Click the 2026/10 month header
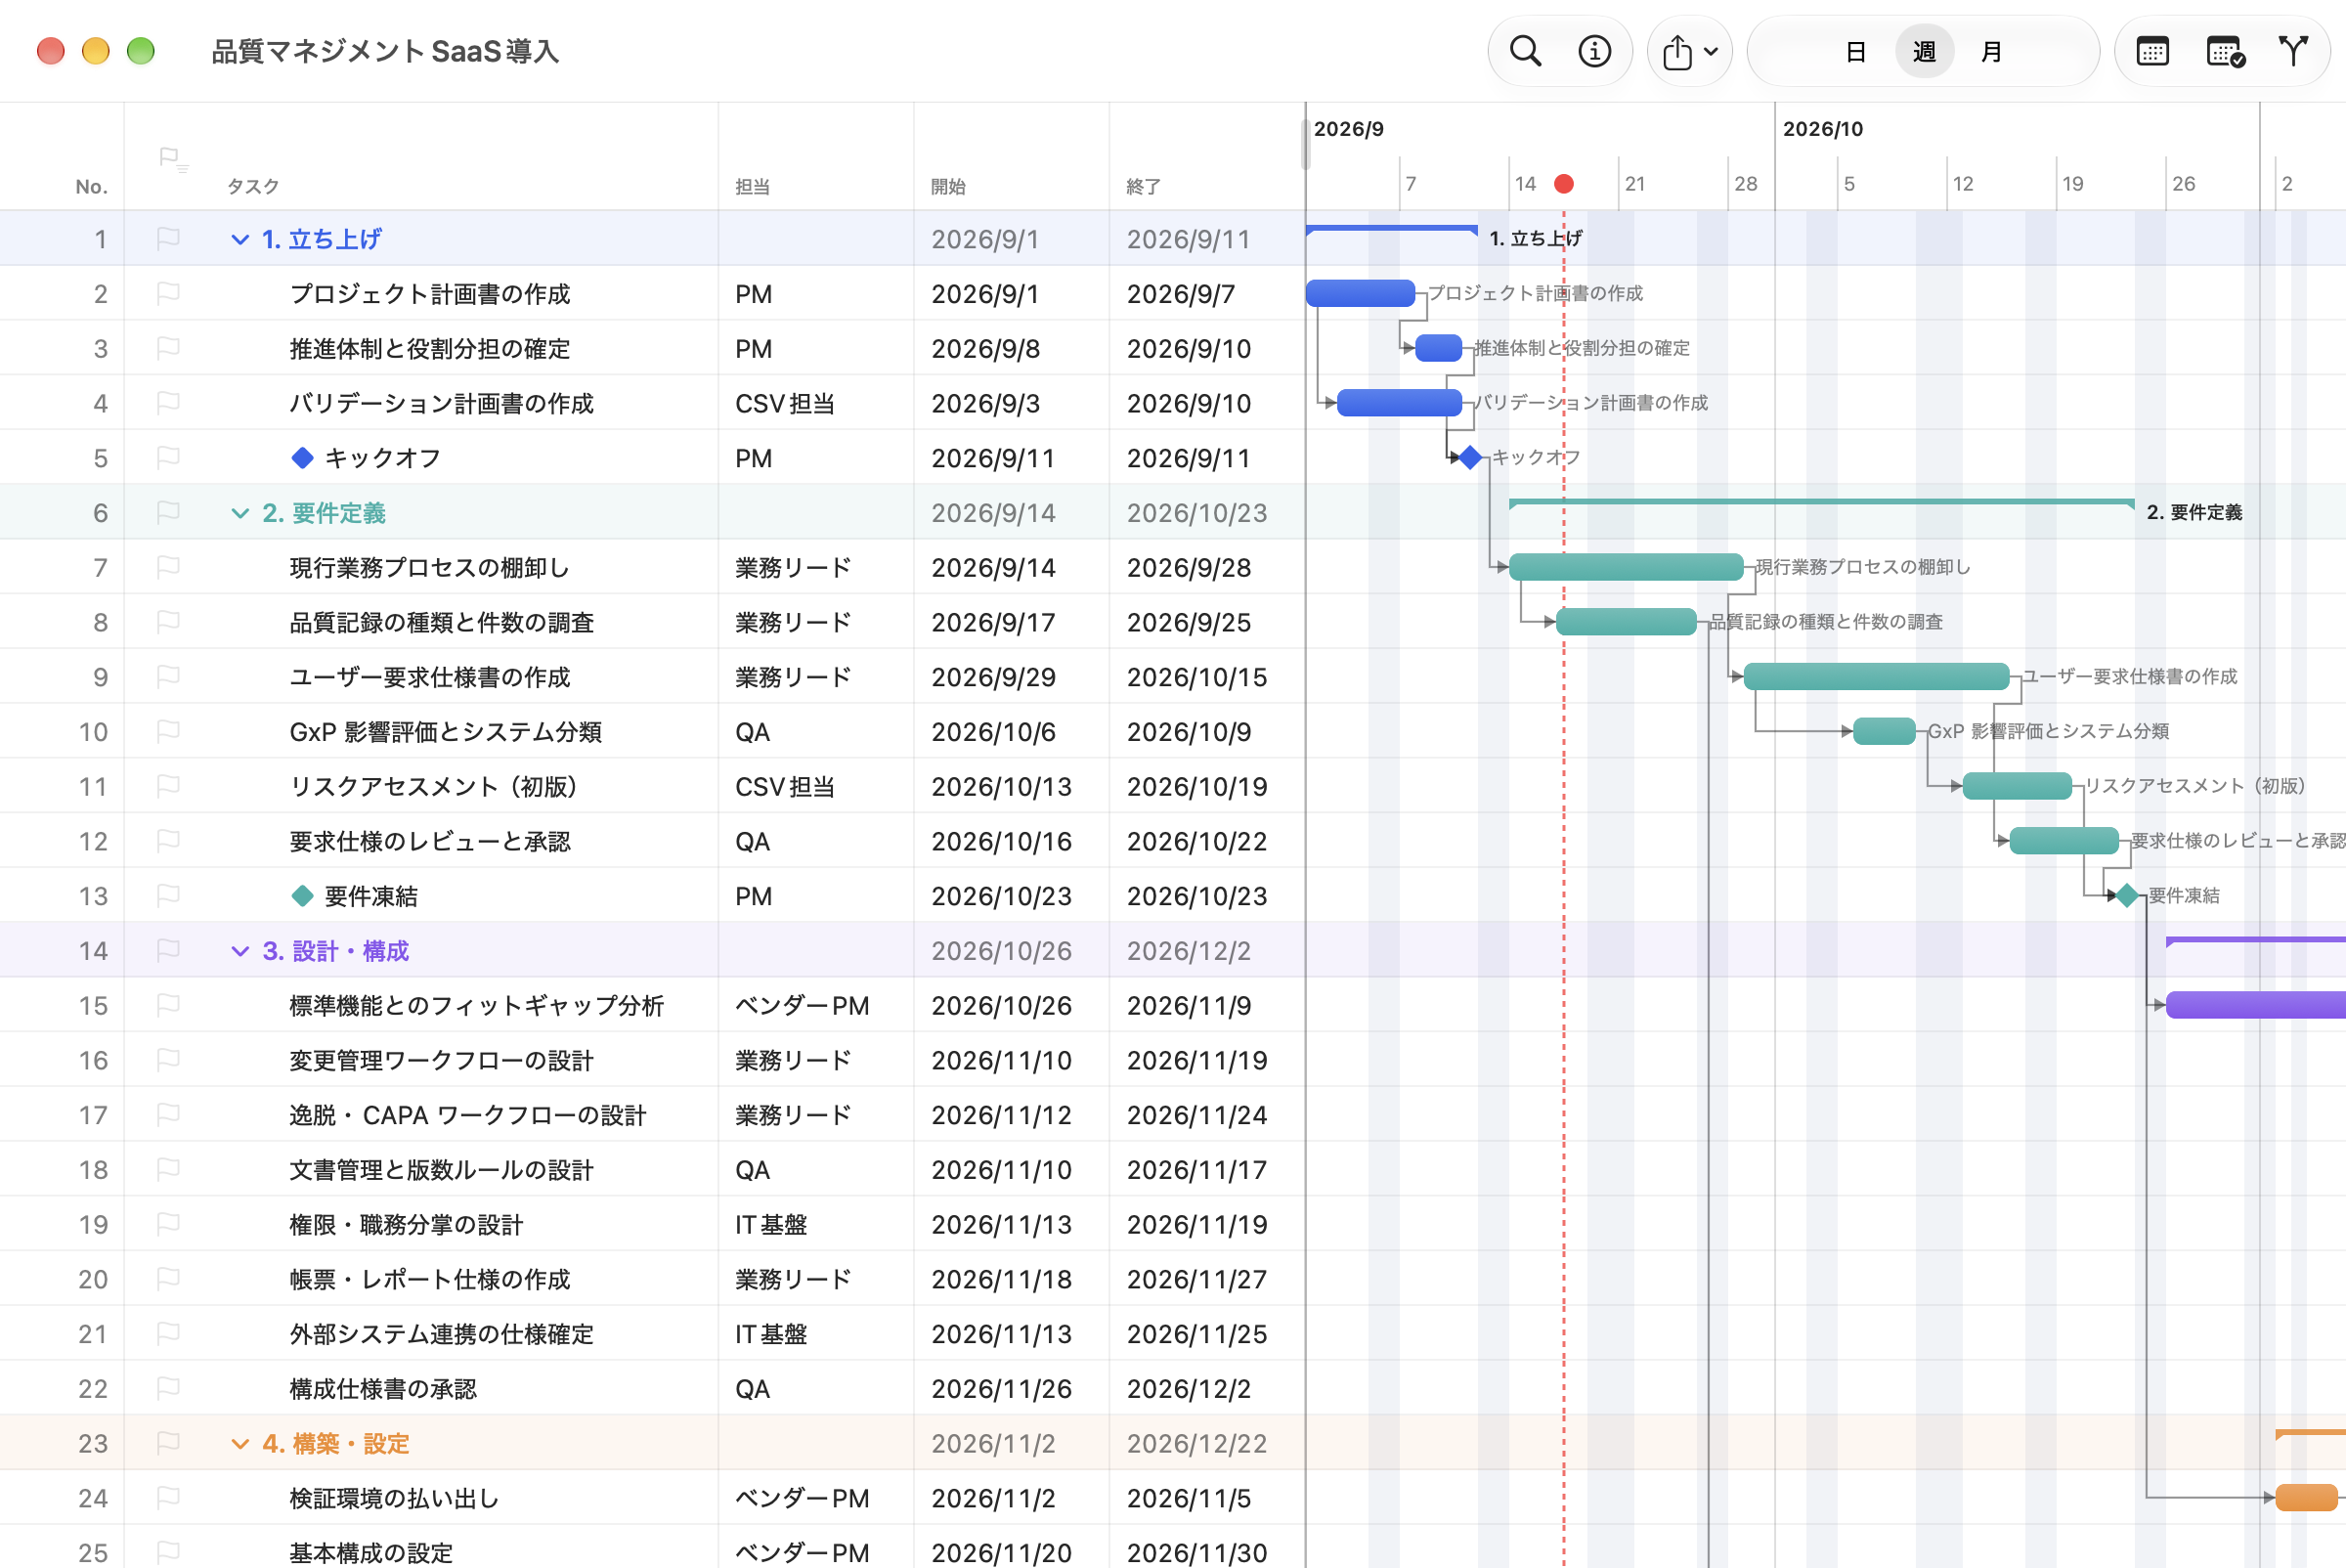This screenshot has width=2346, height=1568. click(x=1822, y=129)
